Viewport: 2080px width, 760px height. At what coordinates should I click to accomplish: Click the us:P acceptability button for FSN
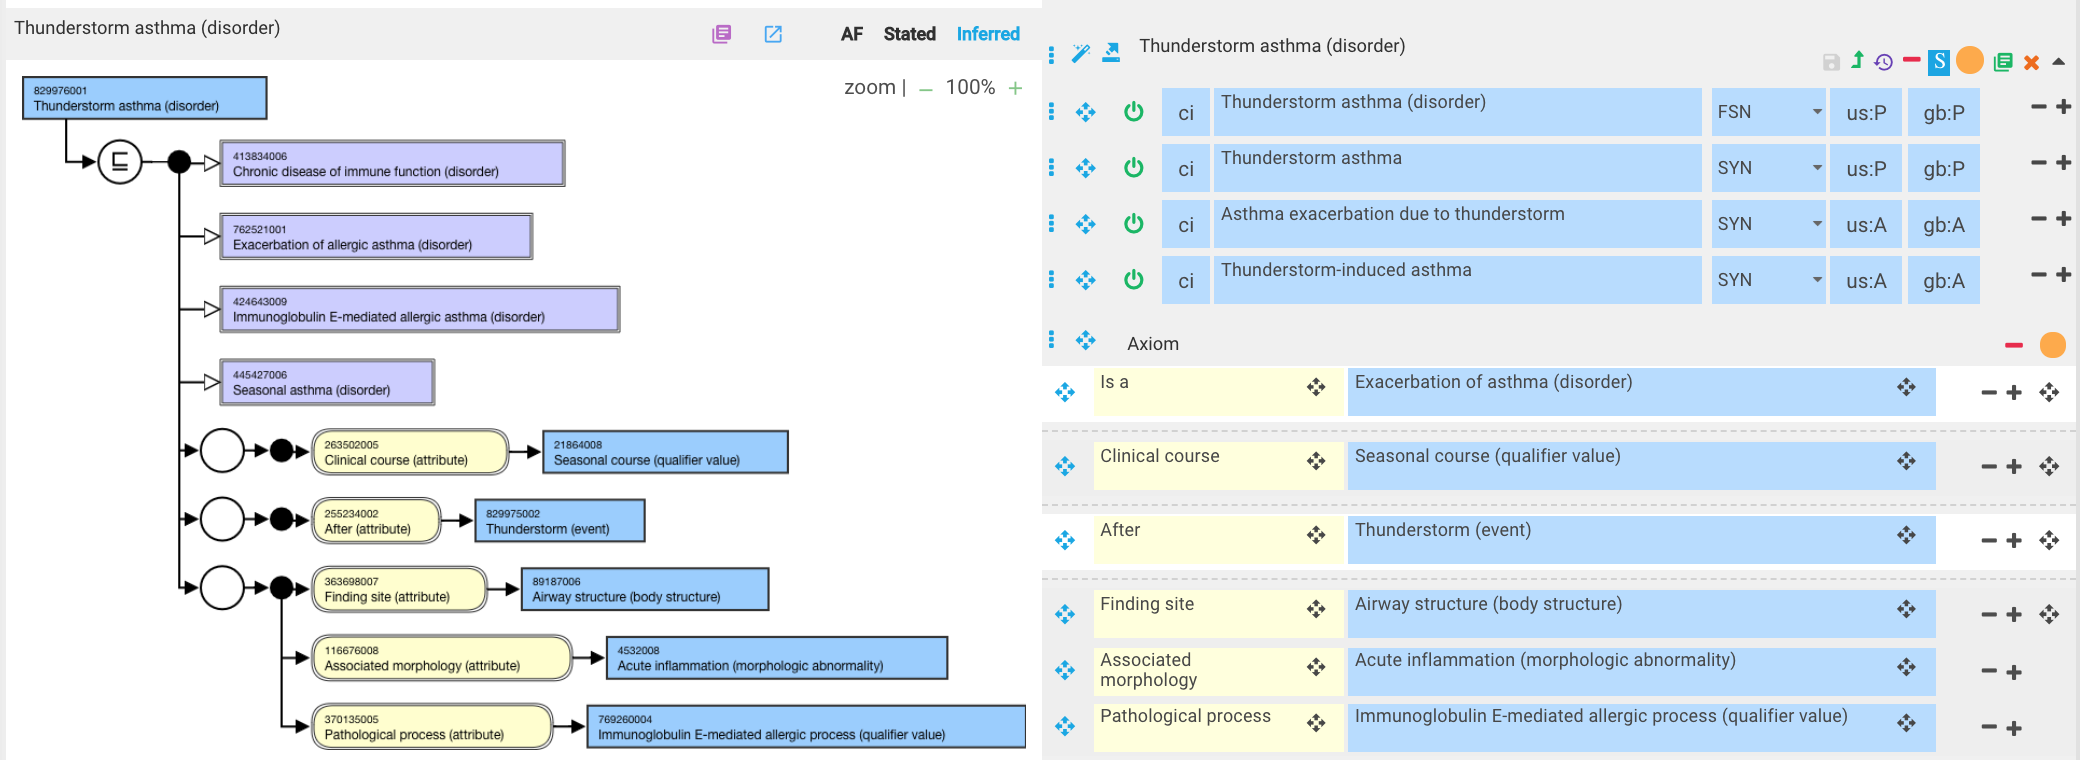[1866, 112]
